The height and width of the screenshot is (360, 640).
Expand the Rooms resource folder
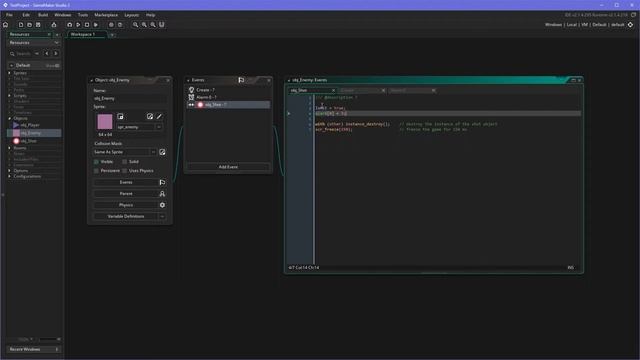tap(9, 148)
